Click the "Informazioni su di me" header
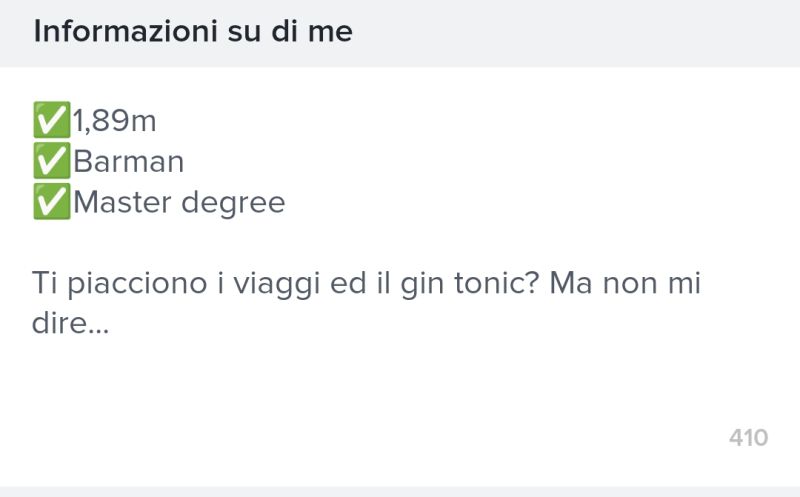 [193, 31]
